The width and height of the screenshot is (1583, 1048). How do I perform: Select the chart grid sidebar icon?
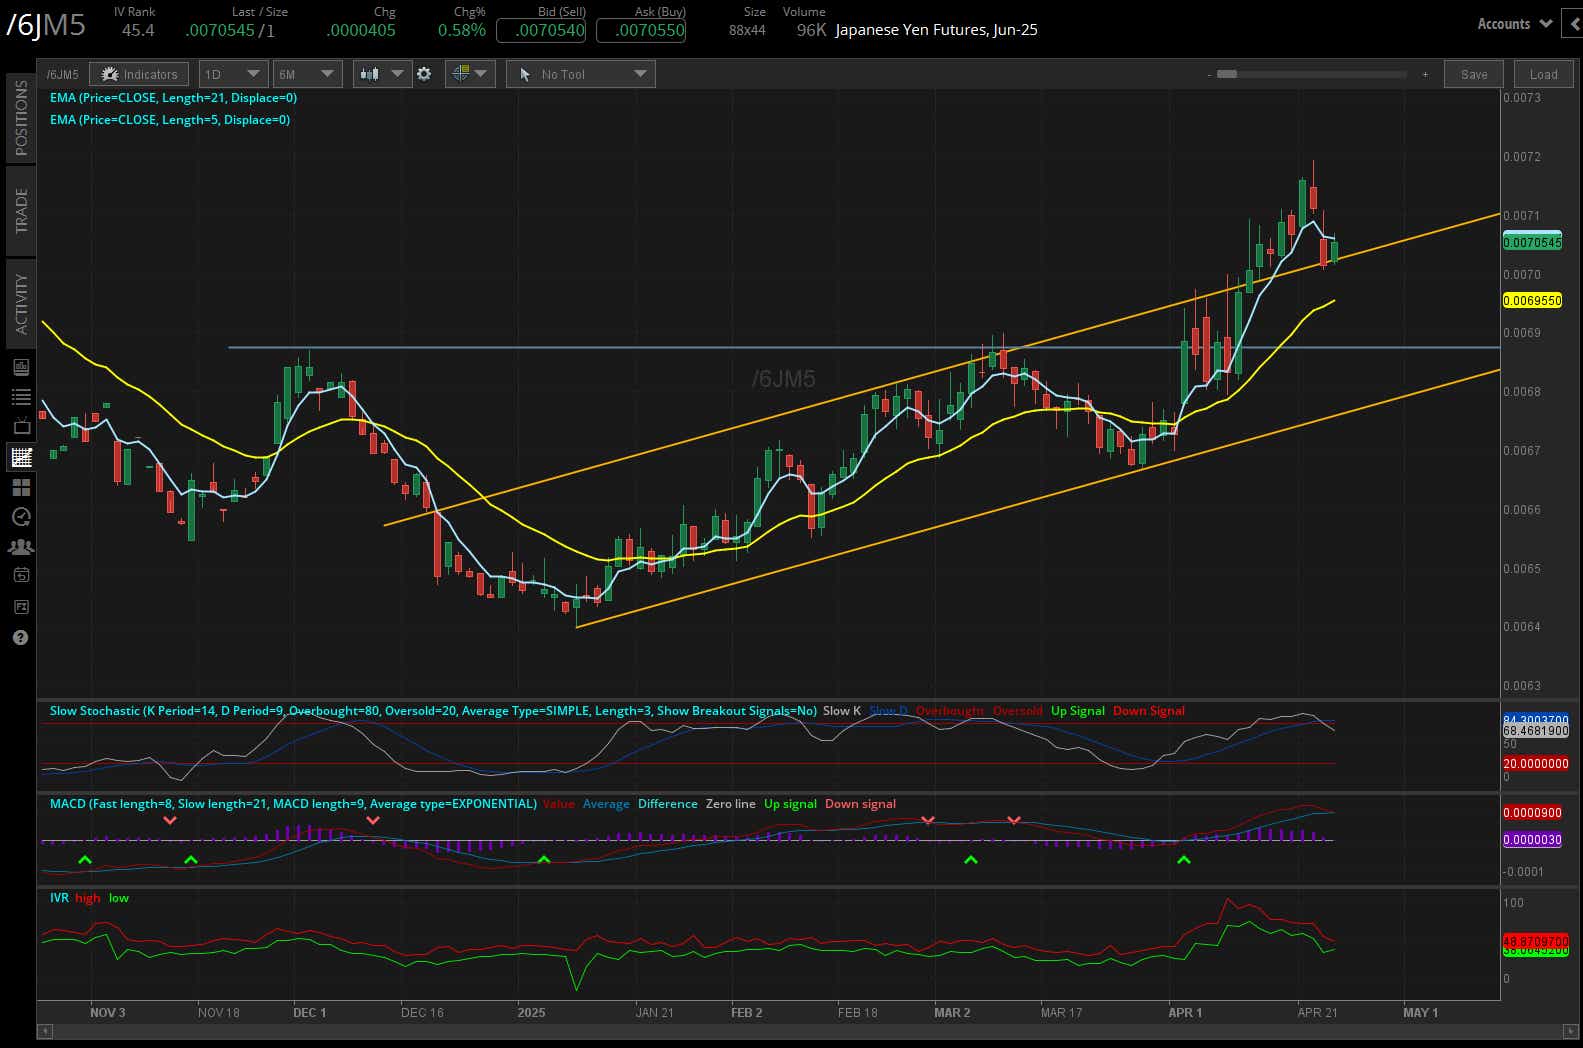(21, 457)
